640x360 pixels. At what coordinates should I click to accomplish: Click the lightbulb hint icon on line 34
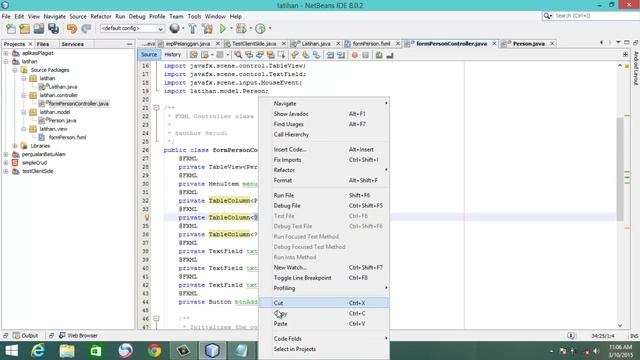[x=147, y=218]
